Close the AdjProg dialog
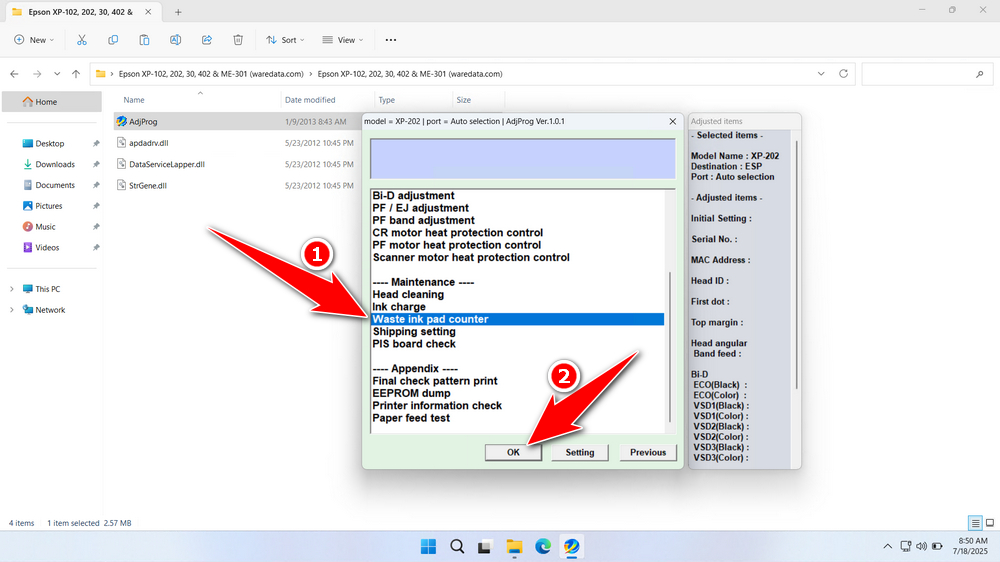 pyautogui.click(x=673, y=121)
